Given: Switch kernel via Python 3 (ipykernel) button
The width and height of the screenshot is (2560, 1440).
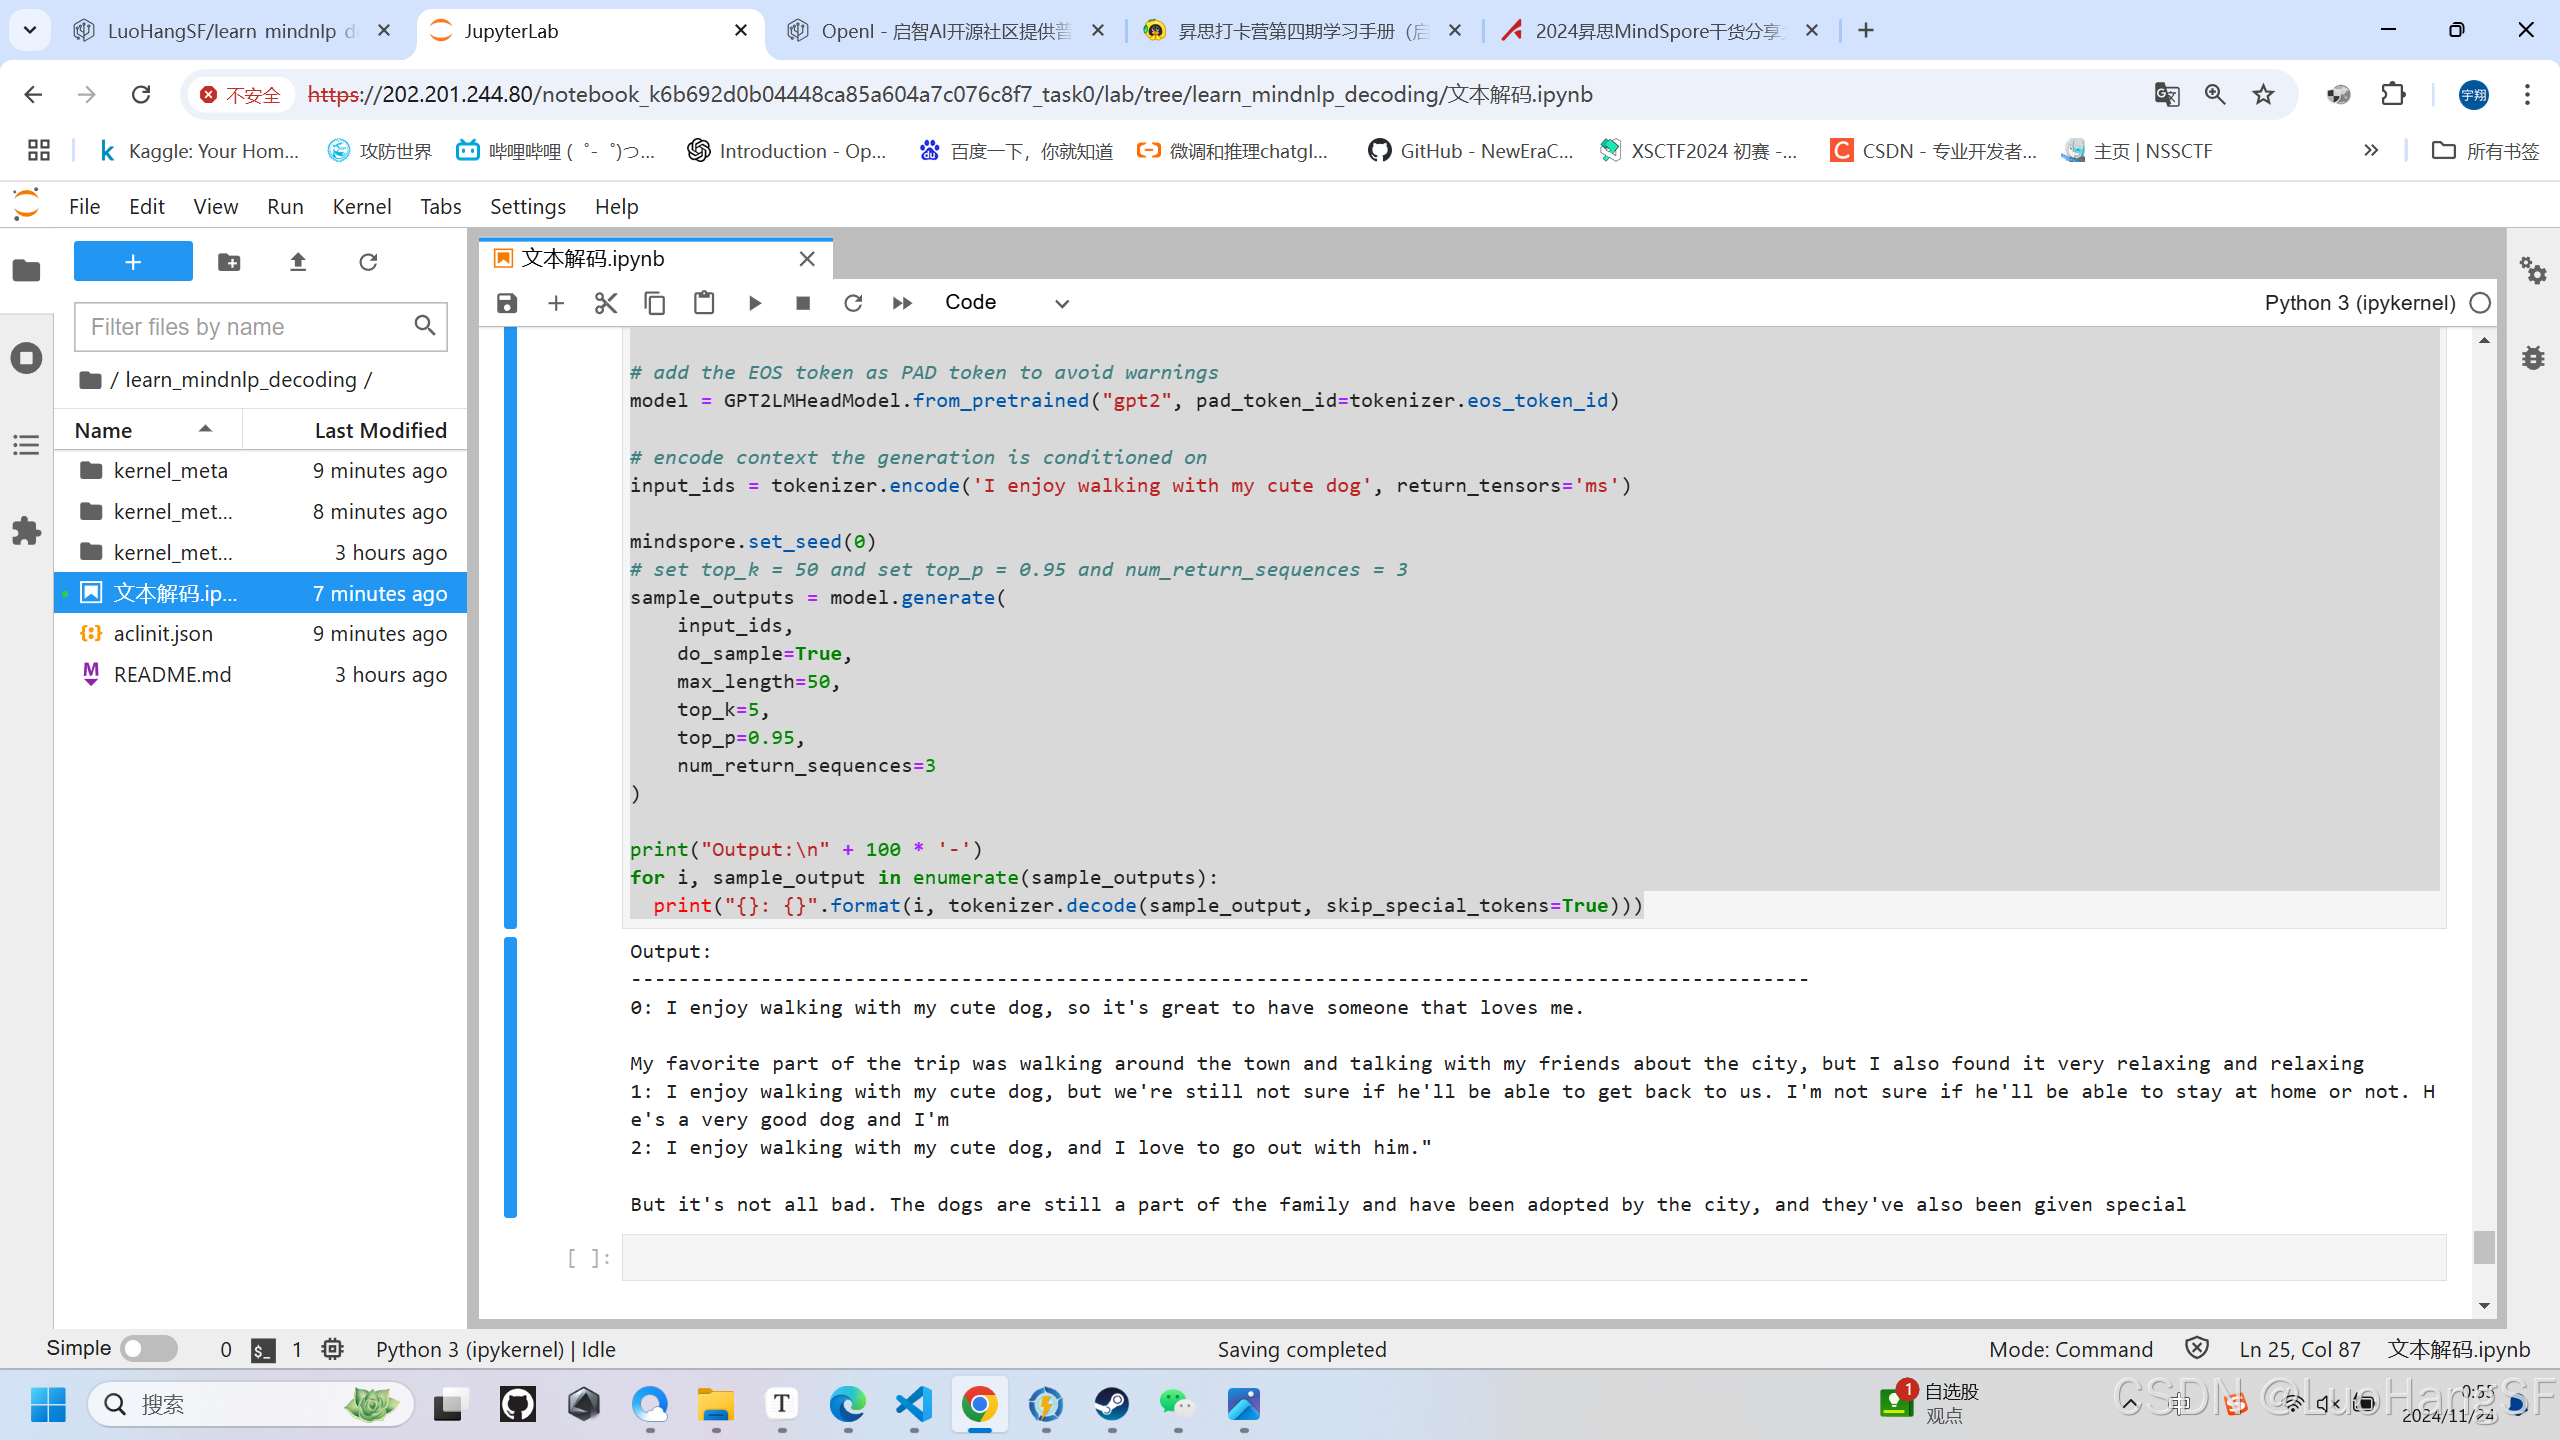Looking at the screenshot, I should [2360, 303].
